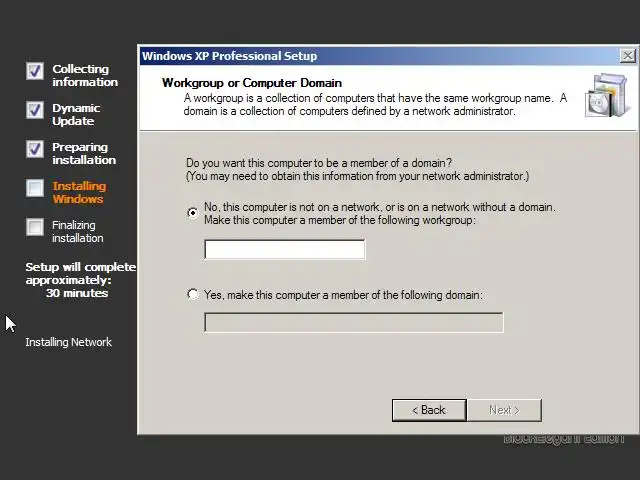Click the workgroup name input field
Viewport: 640px width, 480px height.
coord(285,249)
